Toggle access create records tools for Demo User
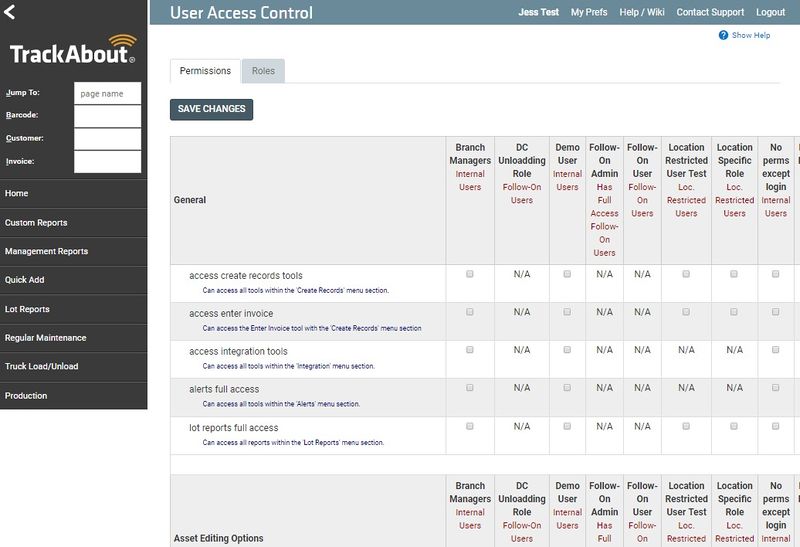Viewport: 800px width, 547px height. 567,274
